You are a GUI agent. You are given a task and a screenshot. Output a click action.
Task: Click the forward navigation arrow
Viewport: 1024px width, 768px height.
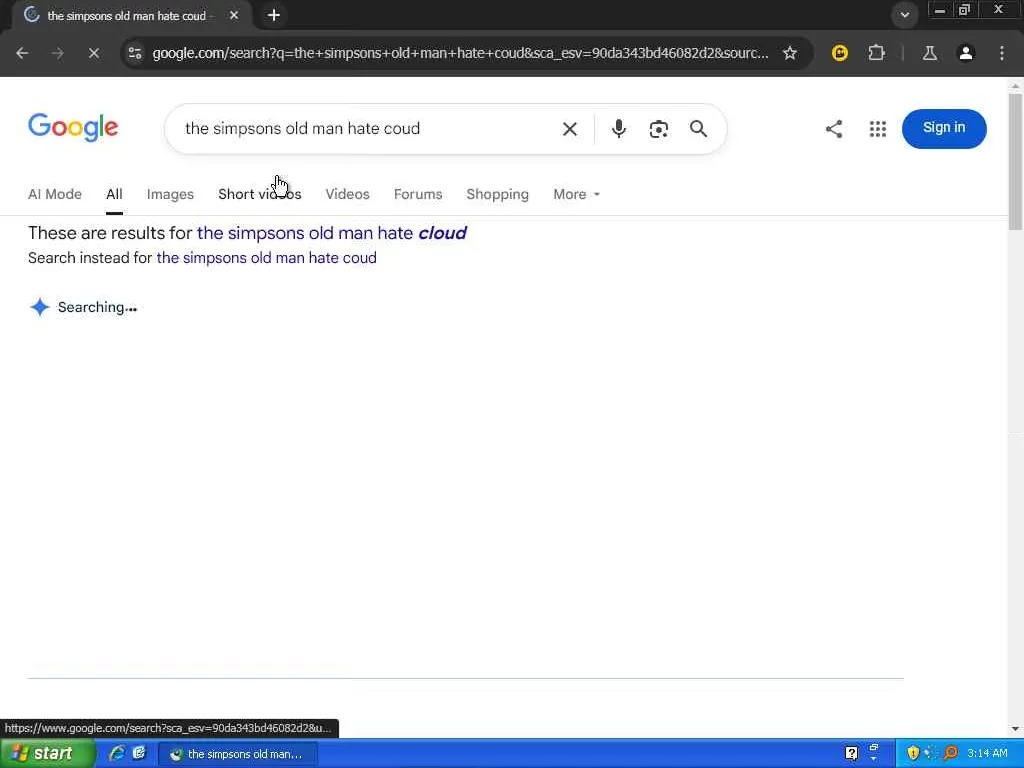tap(57, 53)
